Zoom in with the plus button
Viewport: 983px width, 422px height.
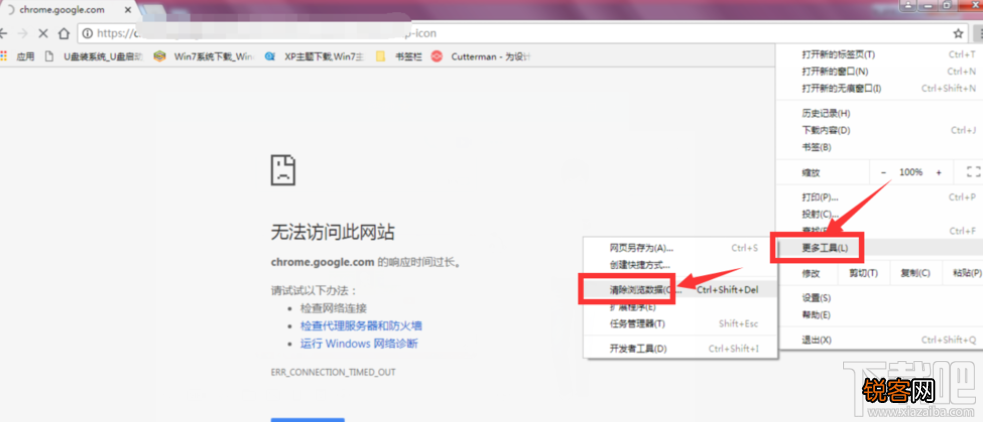pos(938,172)
